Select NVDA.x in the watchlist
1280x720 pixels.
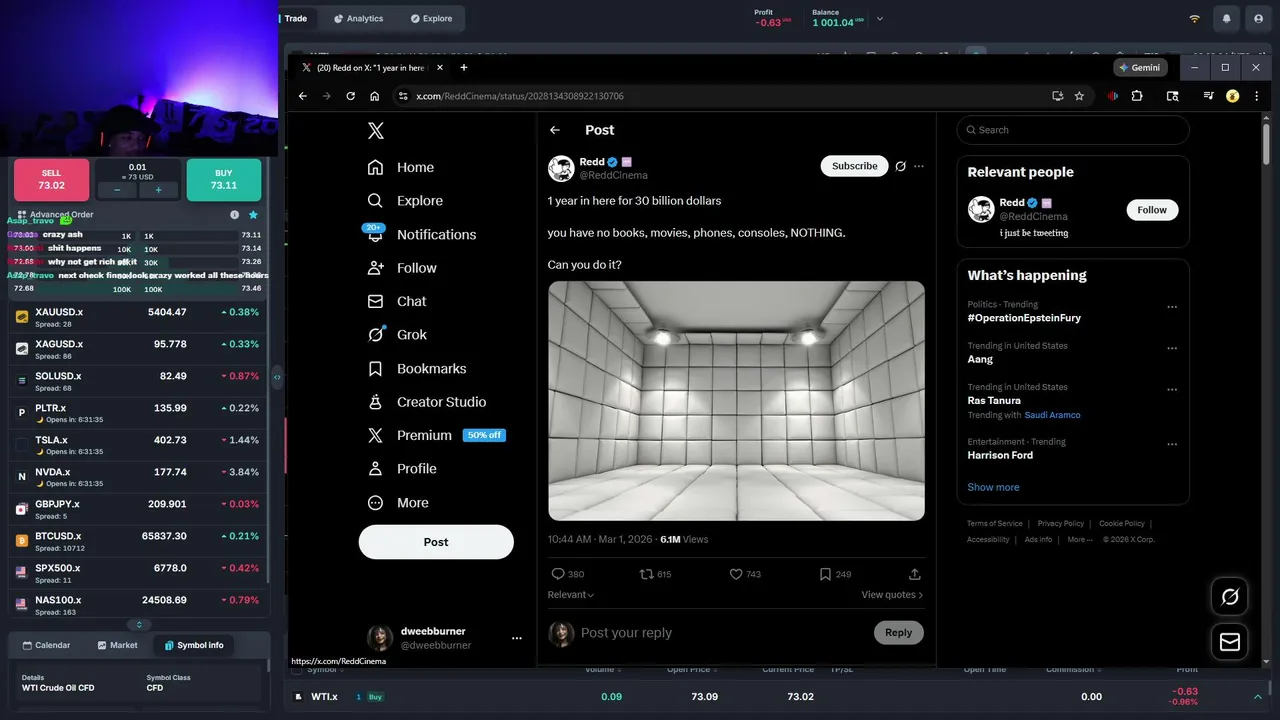tap(138, 477)
